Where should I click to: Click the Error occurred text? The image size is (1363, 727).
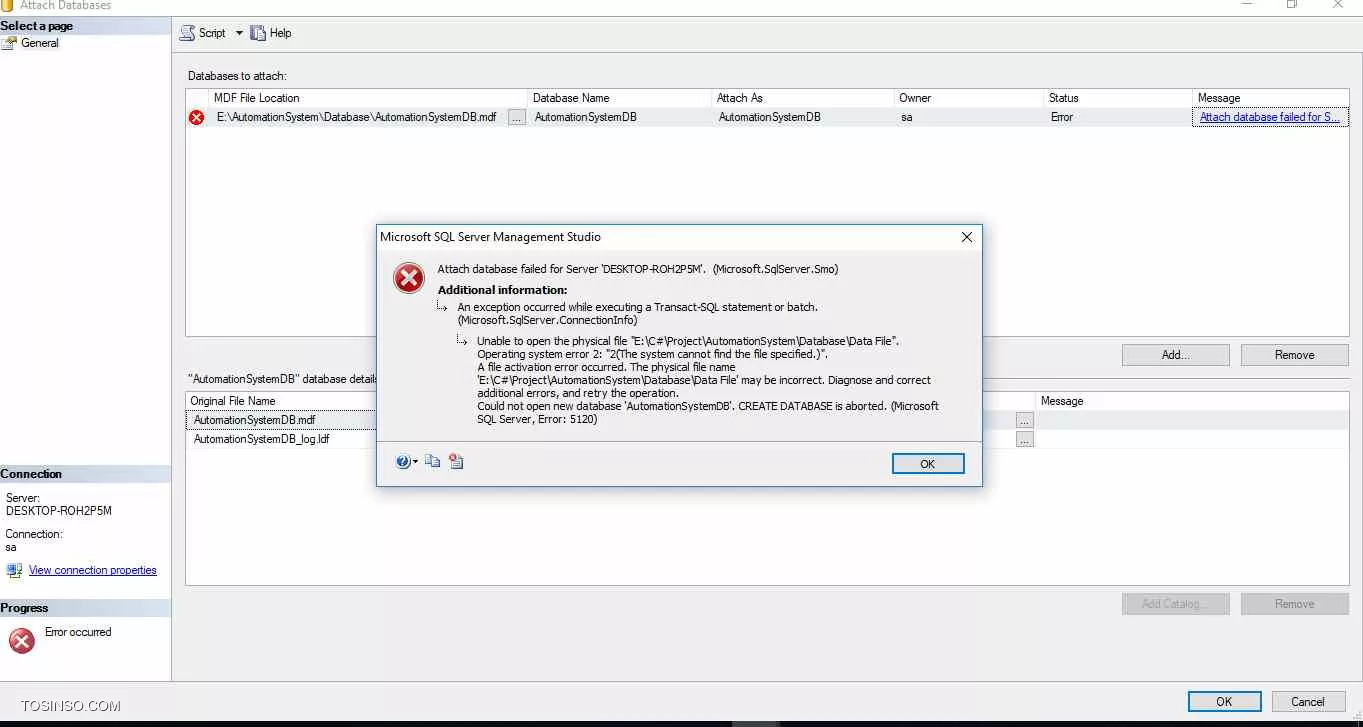78,632
